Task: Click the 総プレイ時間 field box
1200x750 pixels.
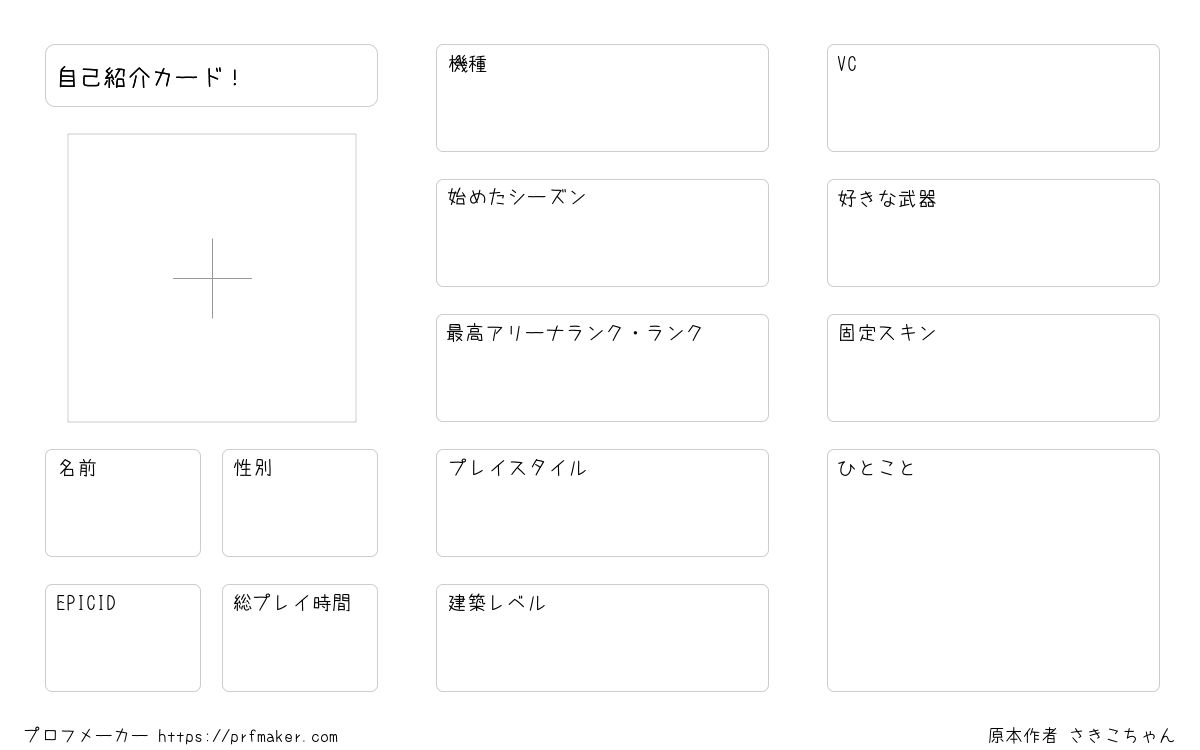Action: [x=300, y=638]
